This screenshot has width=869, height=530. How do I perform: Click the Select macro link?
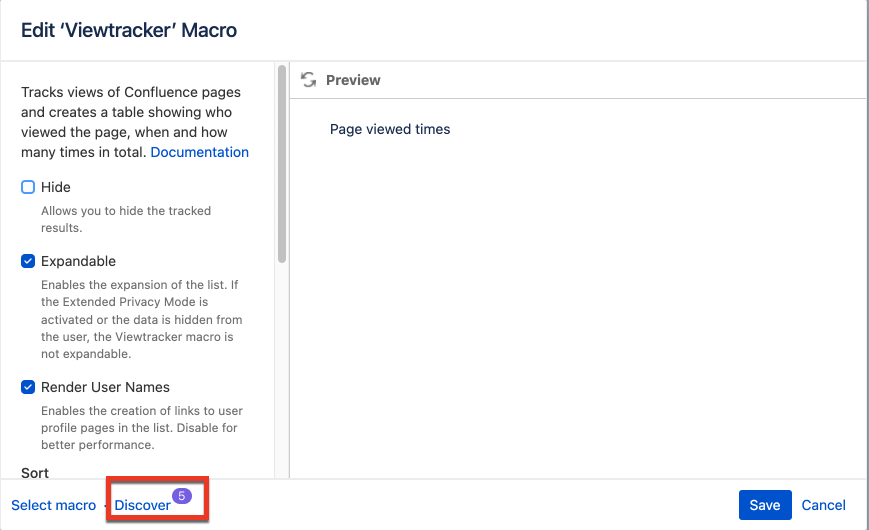click(54, 505)
